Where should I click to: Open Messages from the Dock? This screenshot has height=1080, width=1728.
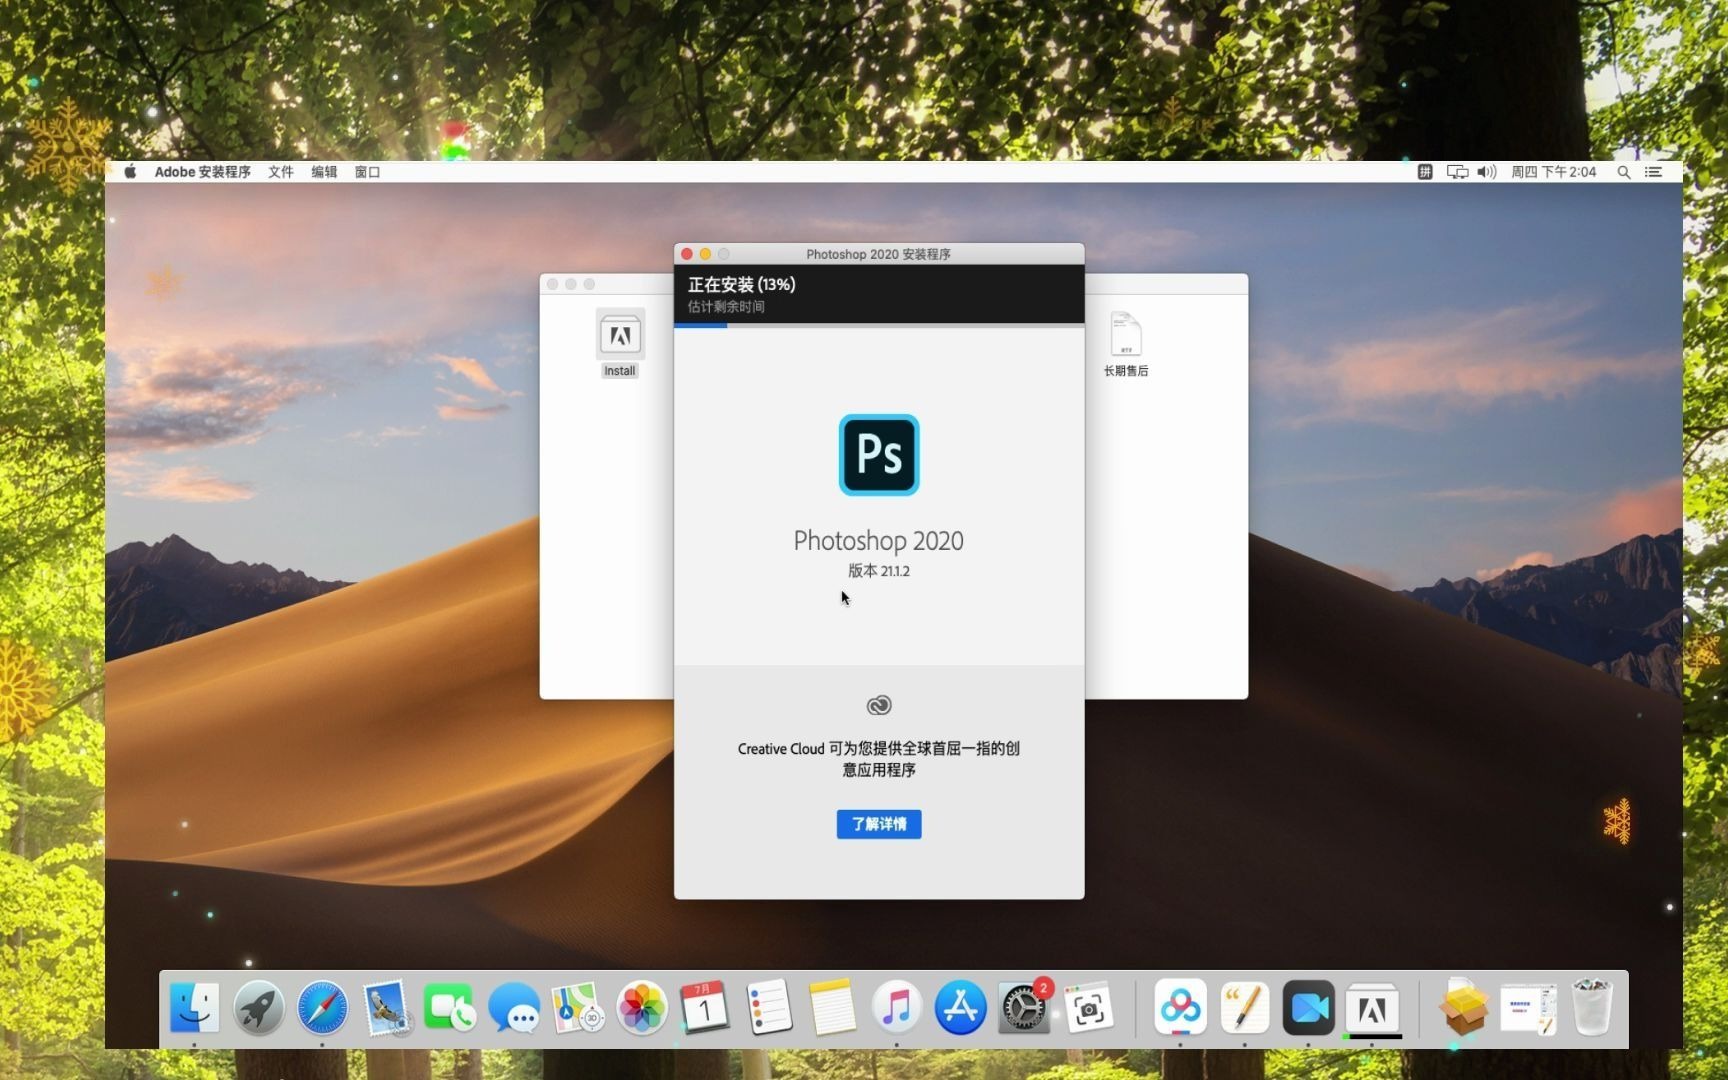click(x=514, y=1007)
